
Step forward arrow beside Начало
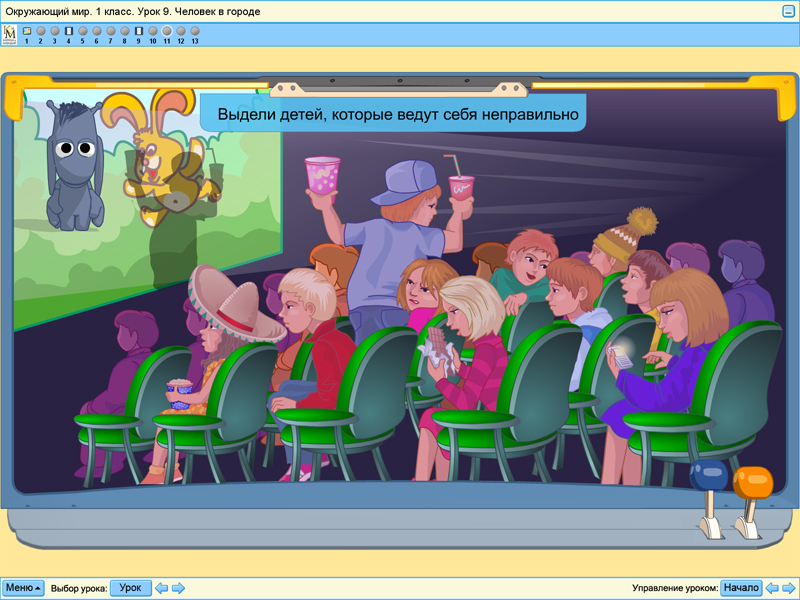pyautogui.click(x=789, y=588)
